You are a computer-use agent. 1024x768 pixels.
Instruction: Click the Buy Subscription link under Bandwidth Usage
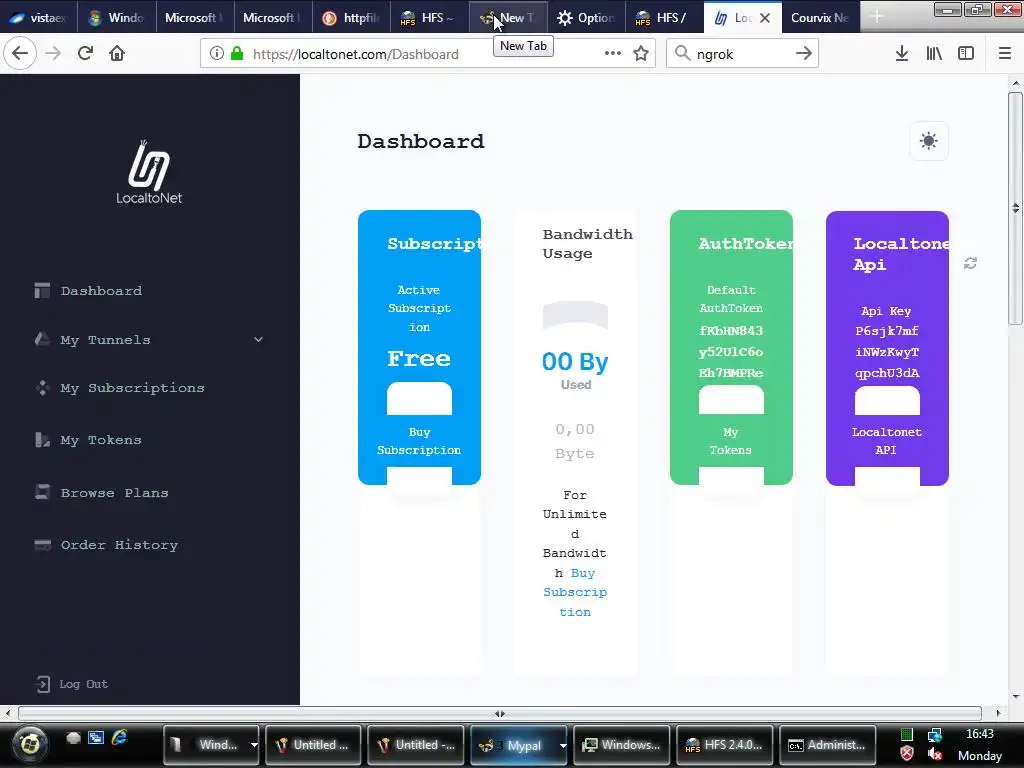575,592
